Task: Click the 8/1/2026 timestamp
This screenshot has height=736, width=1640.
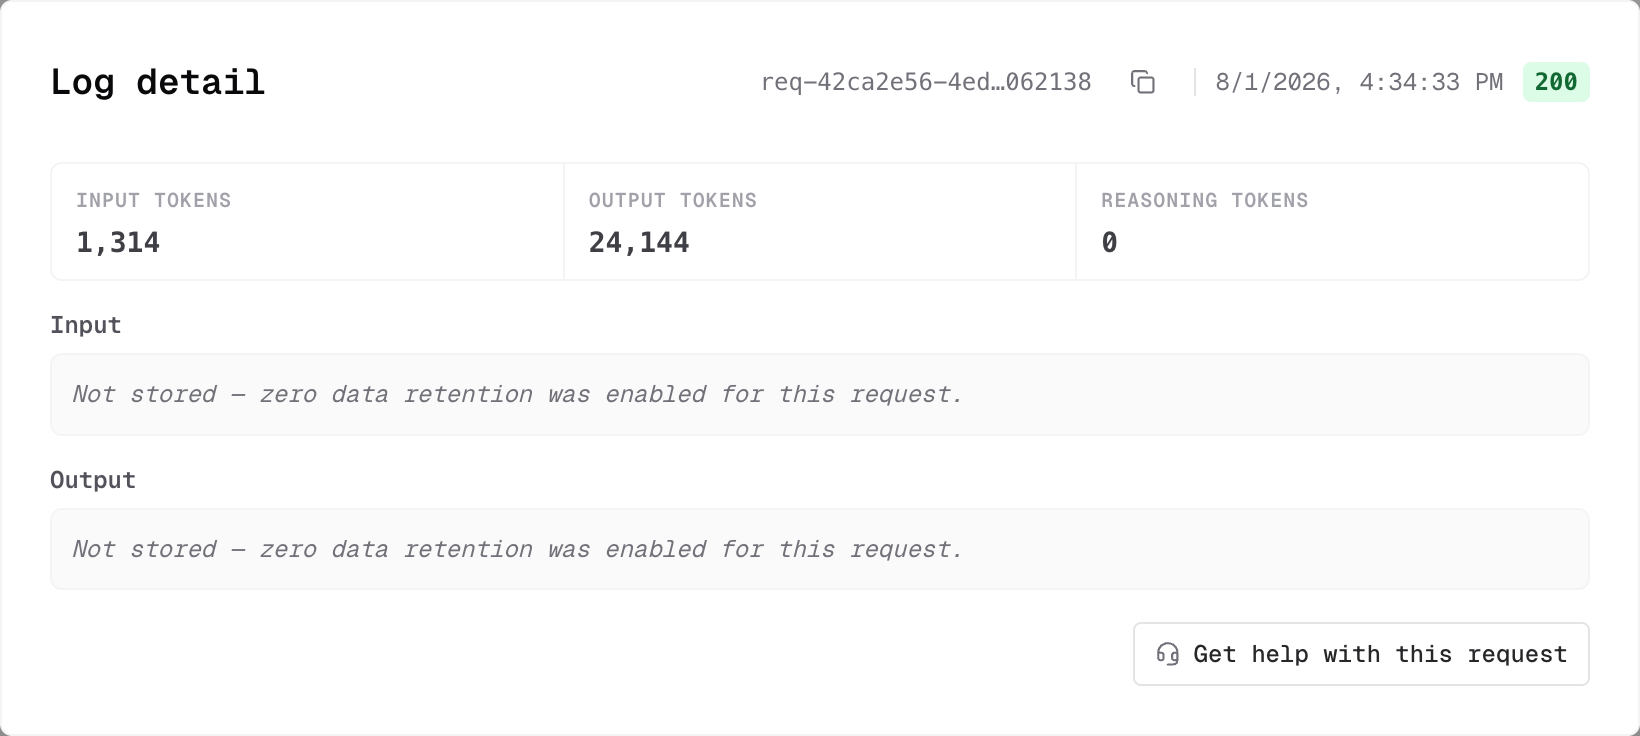Action: [x=1359, y=82]
